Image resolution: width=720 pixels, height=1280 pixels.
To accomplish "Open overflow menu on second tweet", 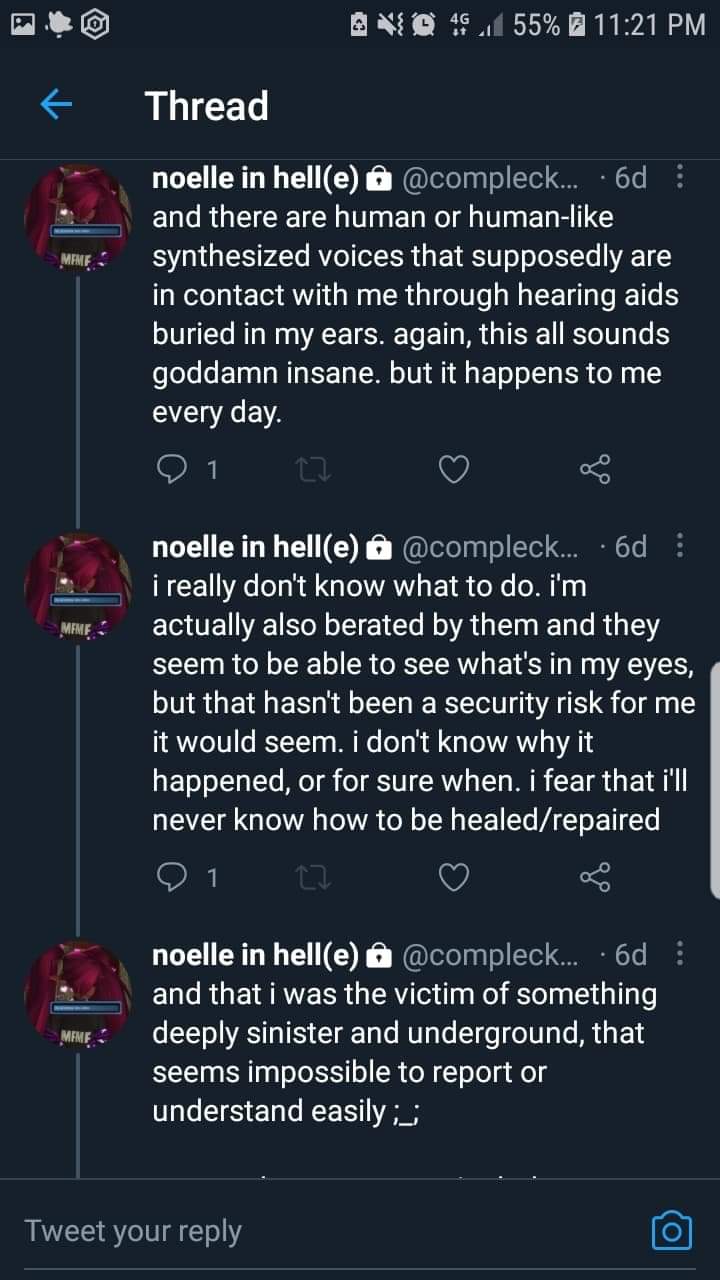I will pos(681,546).
